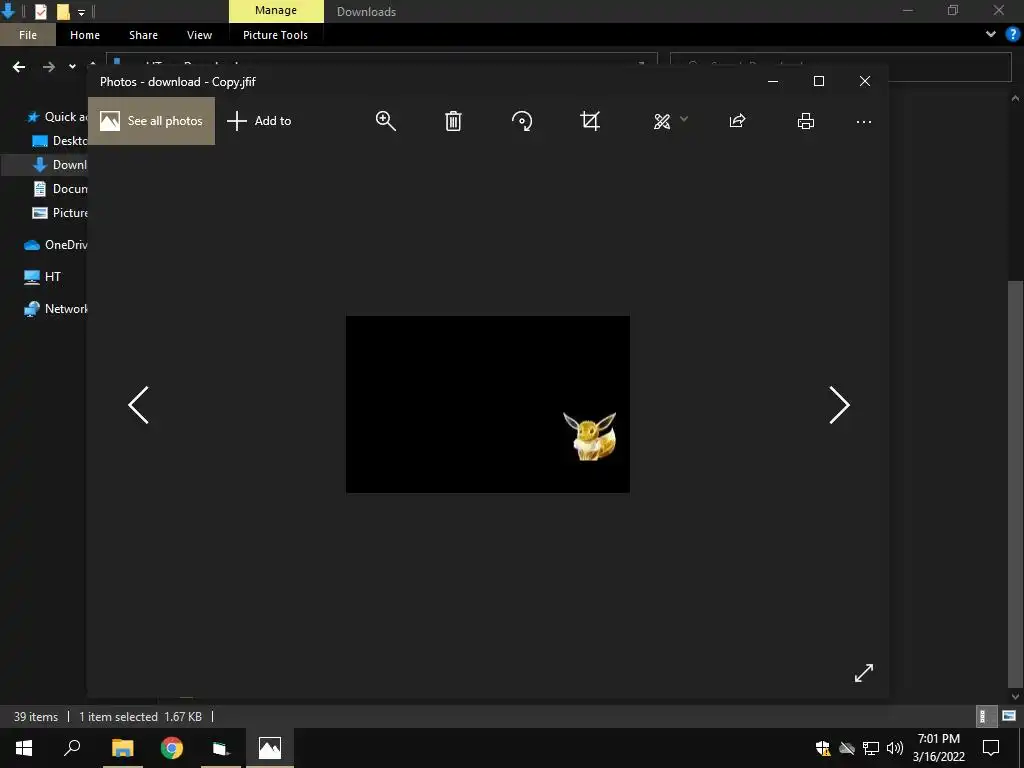Select HT computer in navigation pane
Image resolution: width=1024 pixels, height=768 pixels.
pyautogui.click(x=42, y=277)
